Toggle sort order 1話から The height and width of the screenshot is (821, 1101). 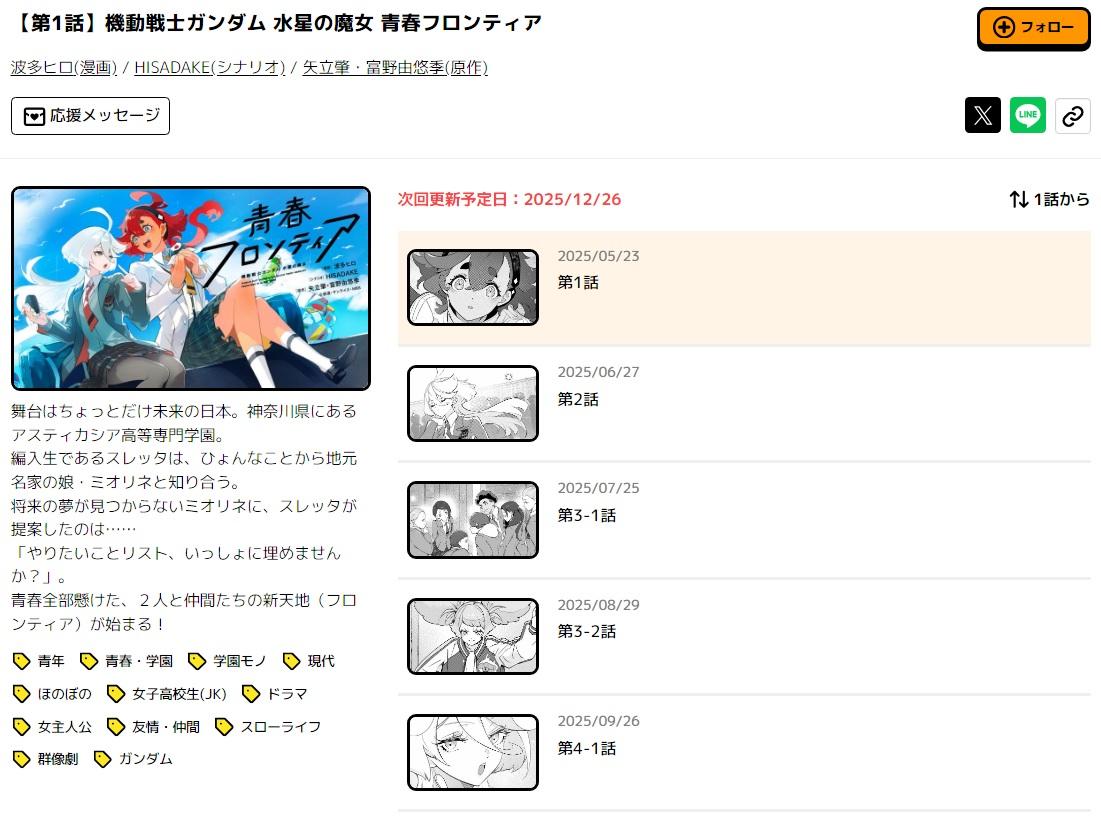pyautogui.click(x=1049, y=199)
